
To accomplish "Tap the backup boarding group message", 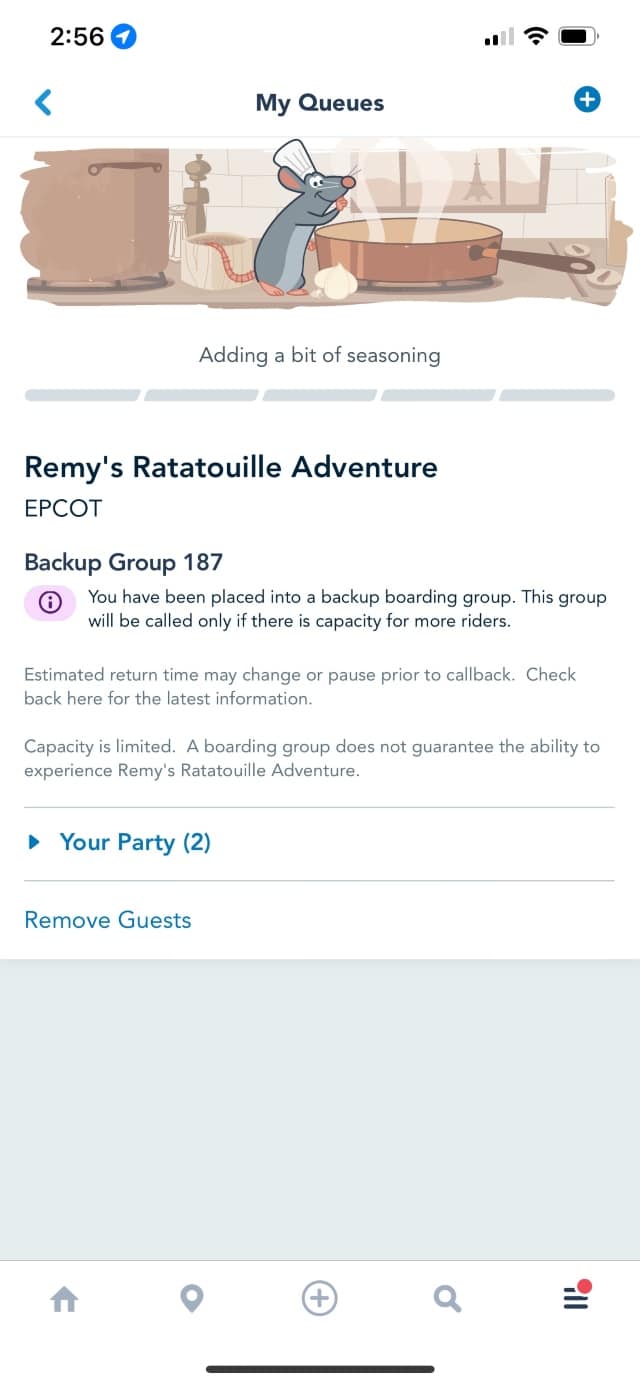I will [x=347, y=608].
